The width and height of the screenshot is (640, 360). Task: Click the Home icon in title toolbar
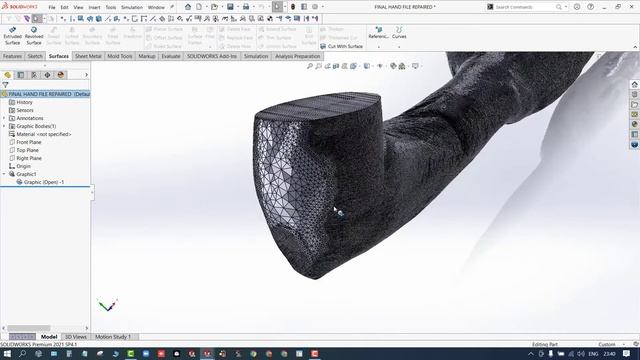188,7
